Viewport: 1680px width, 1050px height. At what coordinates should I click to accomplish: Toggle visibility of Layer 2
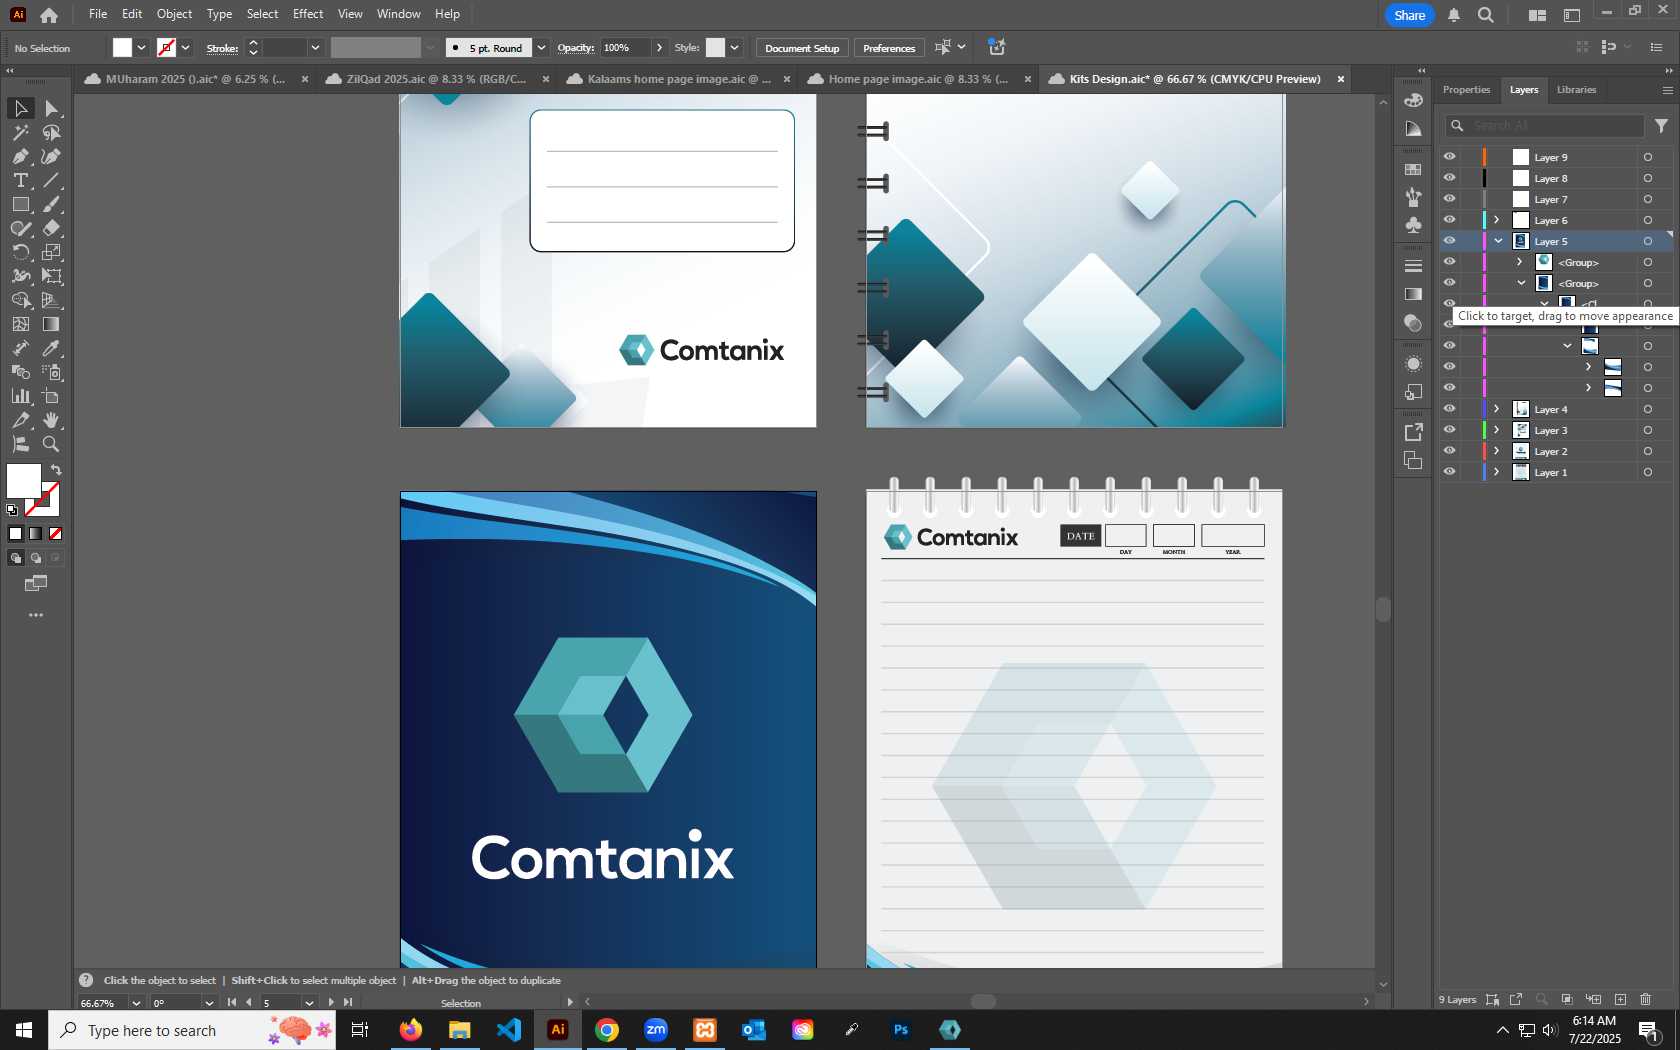pos(1449,451)
